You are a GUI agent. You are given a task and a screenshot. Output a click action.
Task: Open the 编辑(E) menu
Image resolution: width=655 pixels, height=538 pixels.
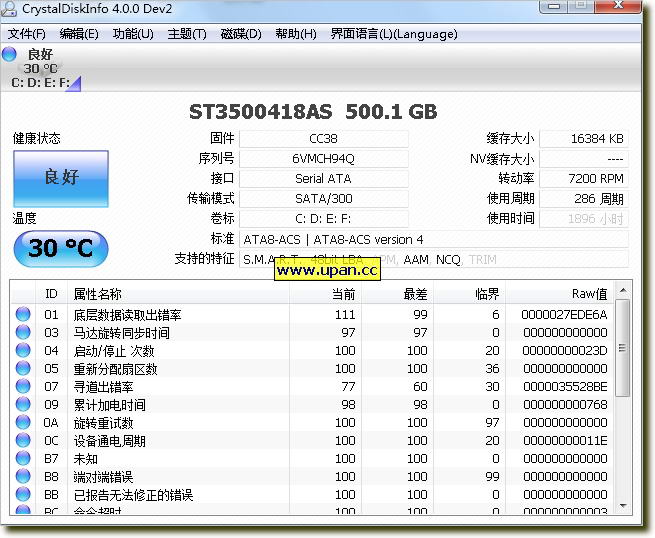[x=79, y=34]
